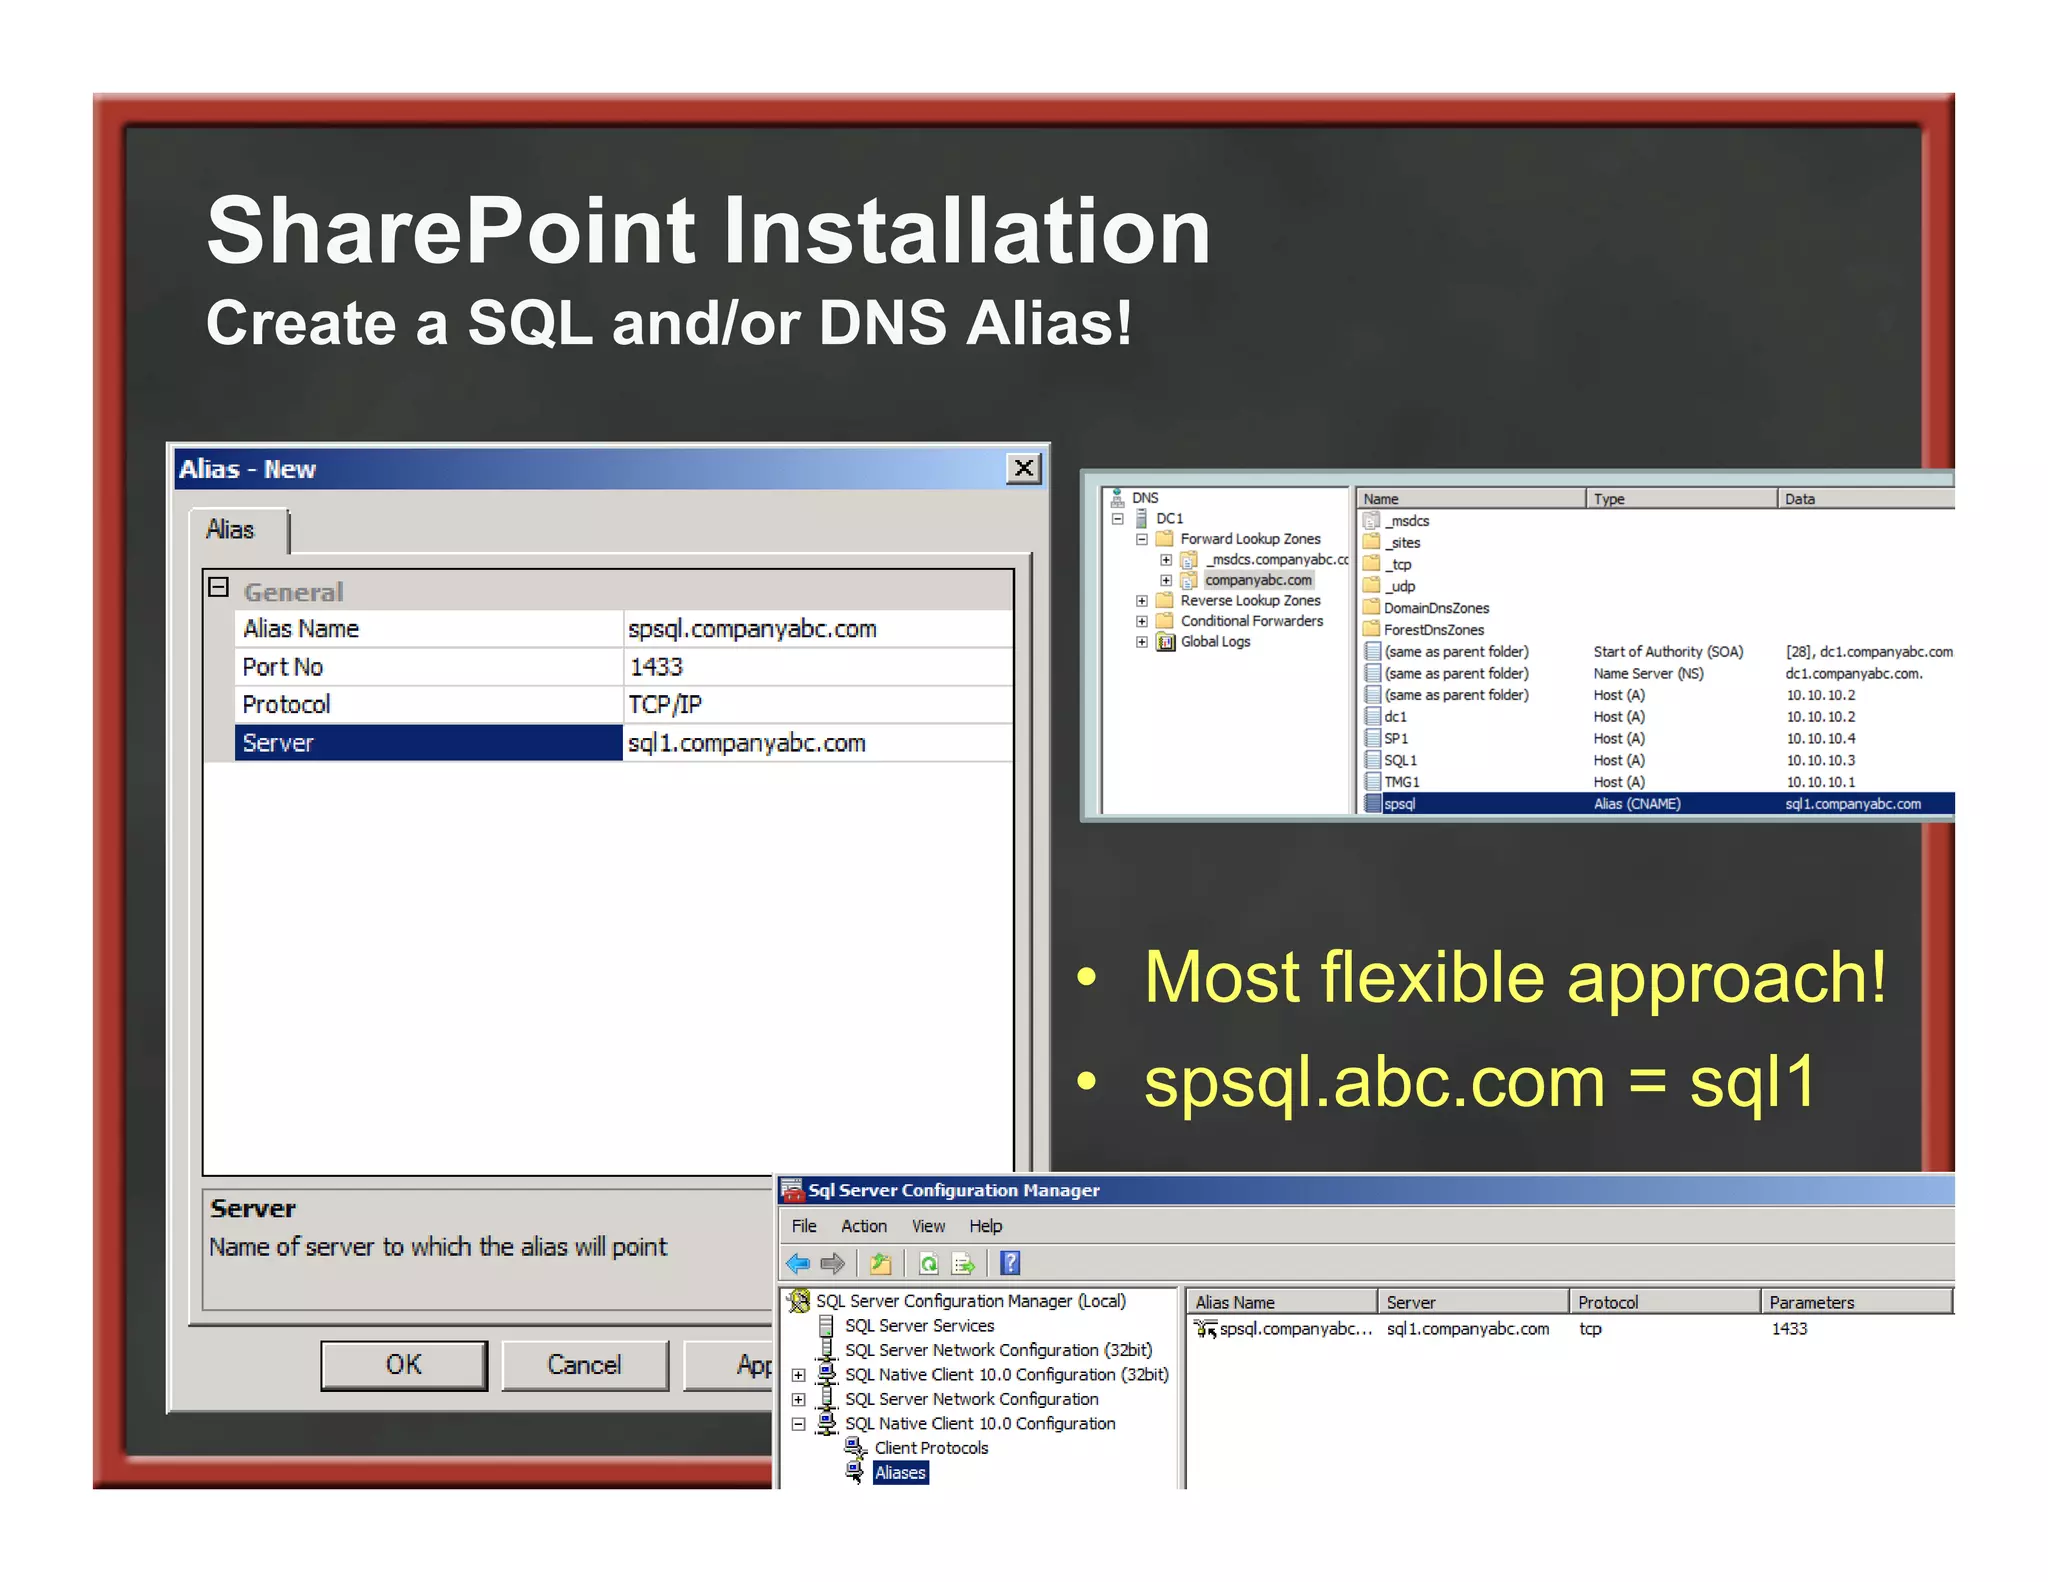Click the gray Forward arrow toolbar icon
The height and width of the screenshot is (1582, 2048).
coord(832,1264)
